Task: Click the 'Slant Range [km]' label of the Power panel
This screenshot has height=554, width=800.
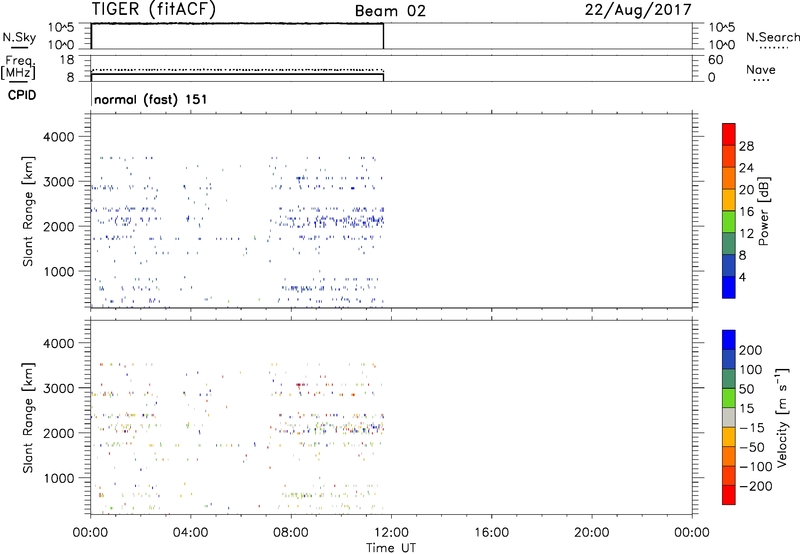Action: (28, 211)
